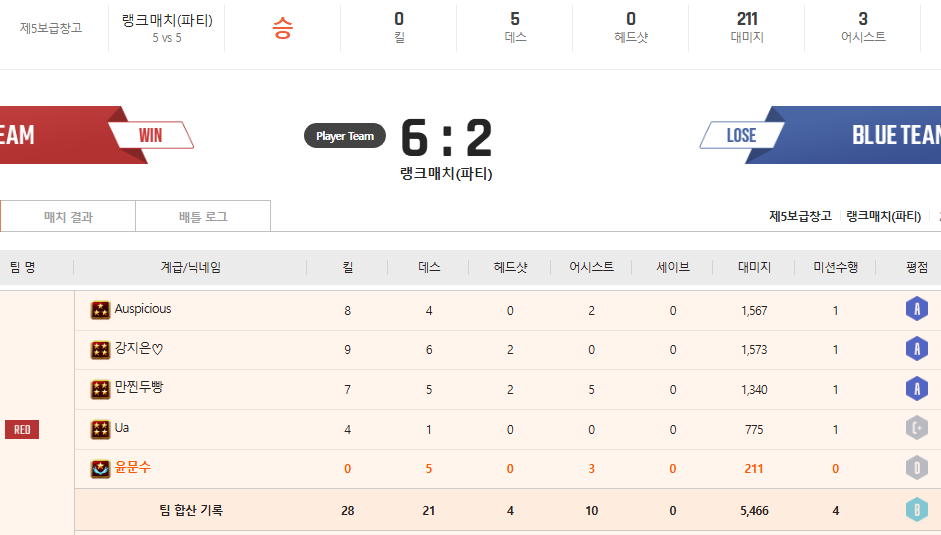Viewport: 941px width, 535px height.
Task: Click the red WIN banner
Action: (150, 135)
